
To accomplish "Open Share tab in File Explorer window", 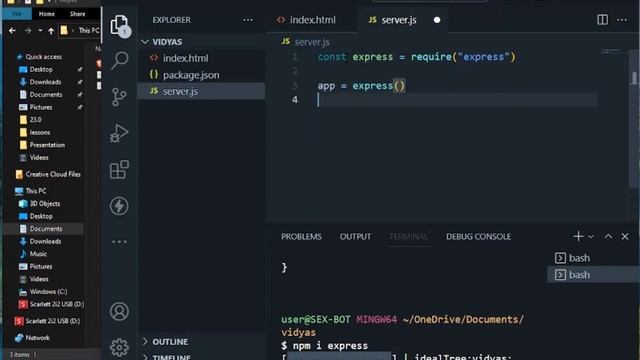I will click(77, 14).
